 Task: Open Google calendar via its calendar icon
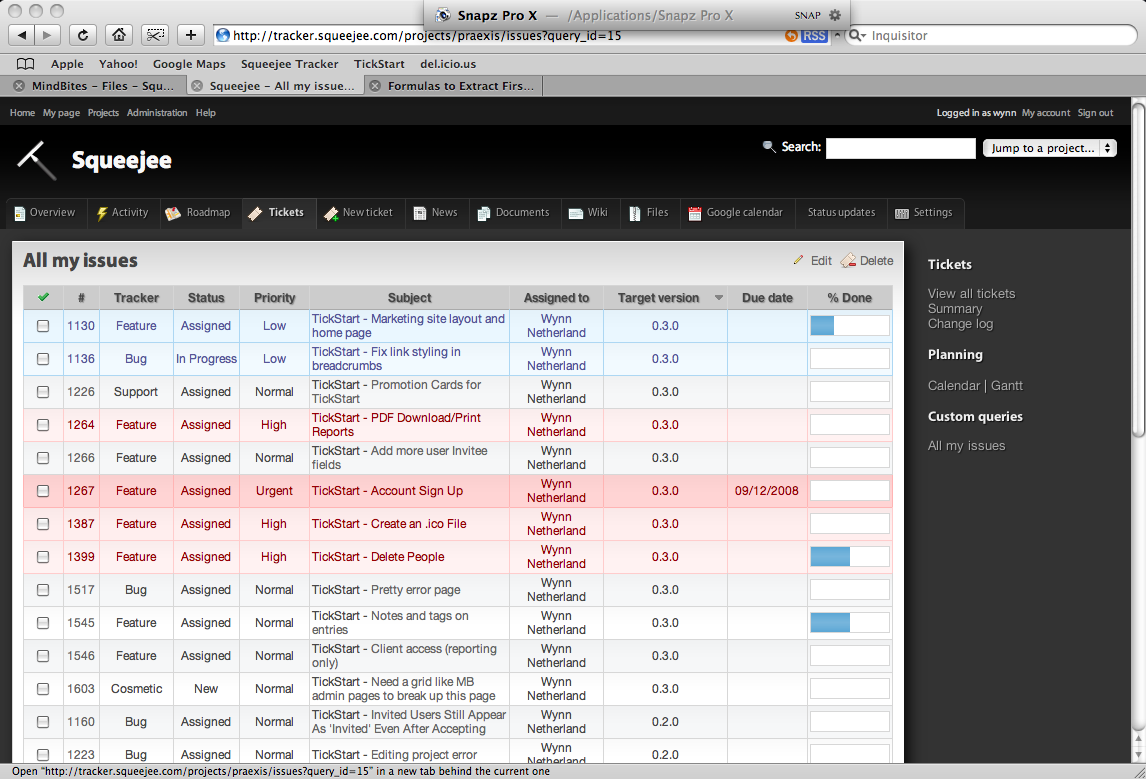[694, 213]
